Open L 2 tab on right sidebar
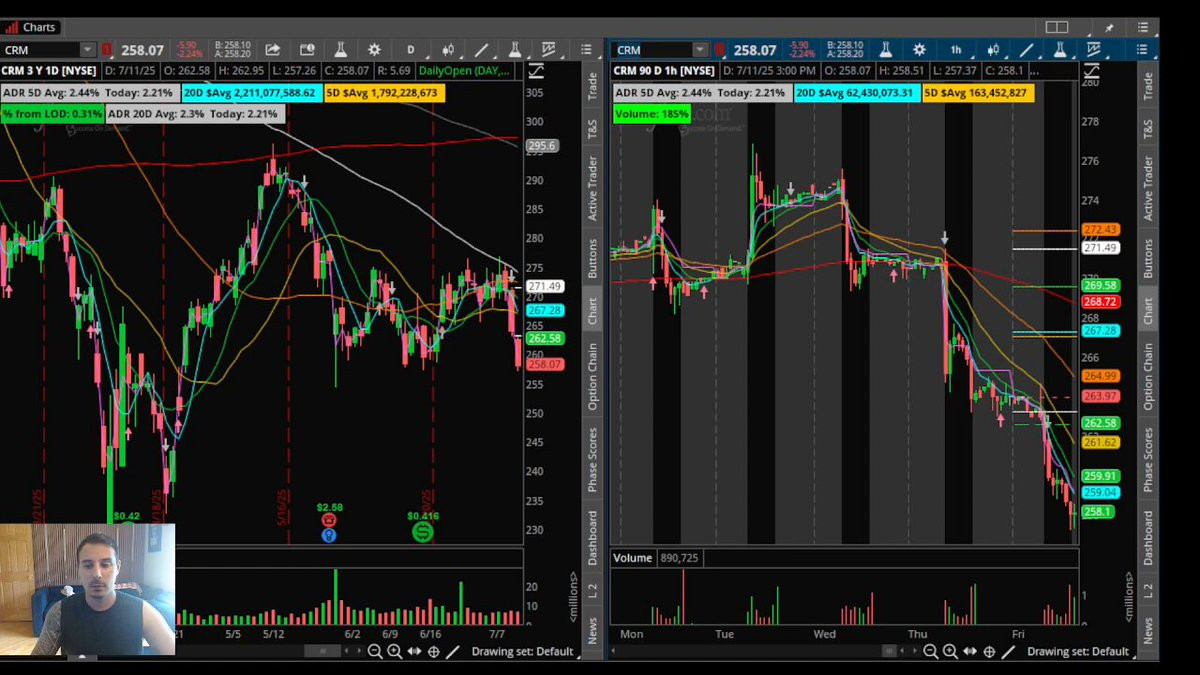1200x675 pixels. (x=1148, y=592)
